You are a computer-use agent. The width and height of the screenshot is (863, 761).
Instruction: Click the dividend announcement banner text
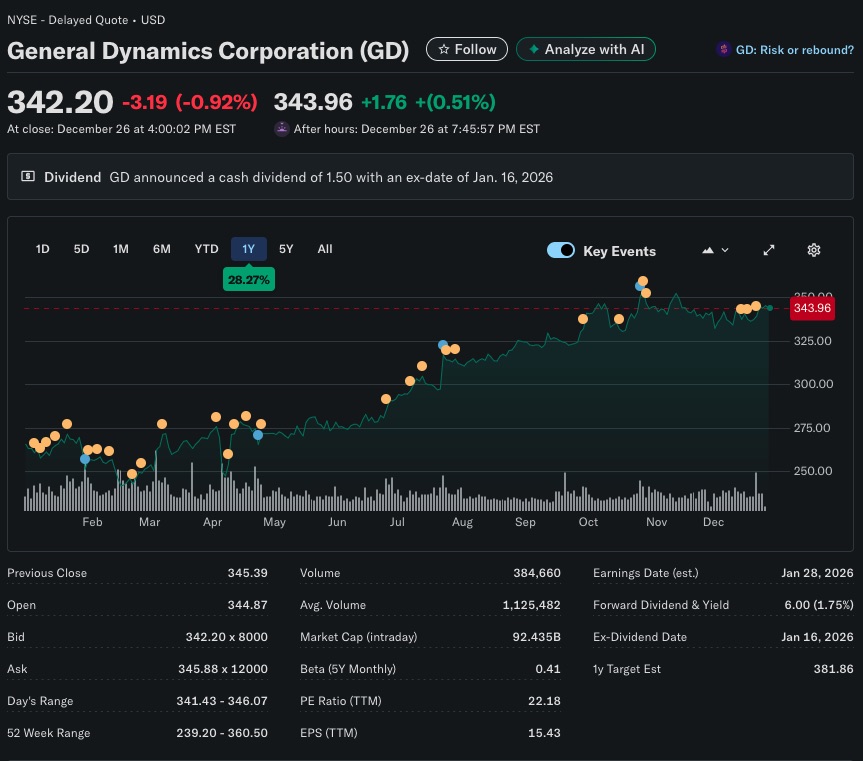(x=331, y=177)
